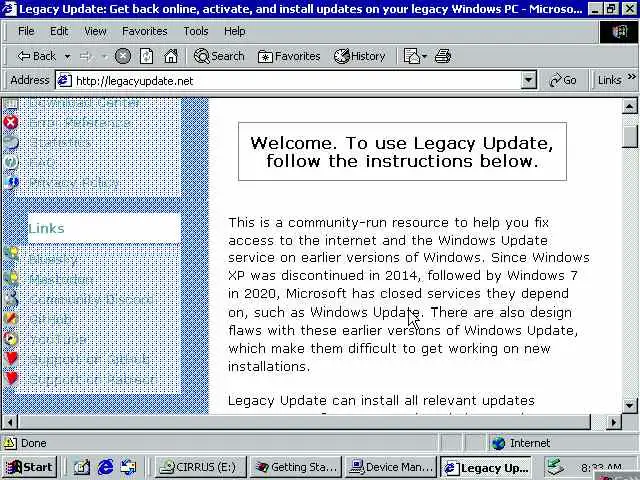The image size is (640, 480).
Task: Open Support on GitHub link
Action: coord(89,360)
